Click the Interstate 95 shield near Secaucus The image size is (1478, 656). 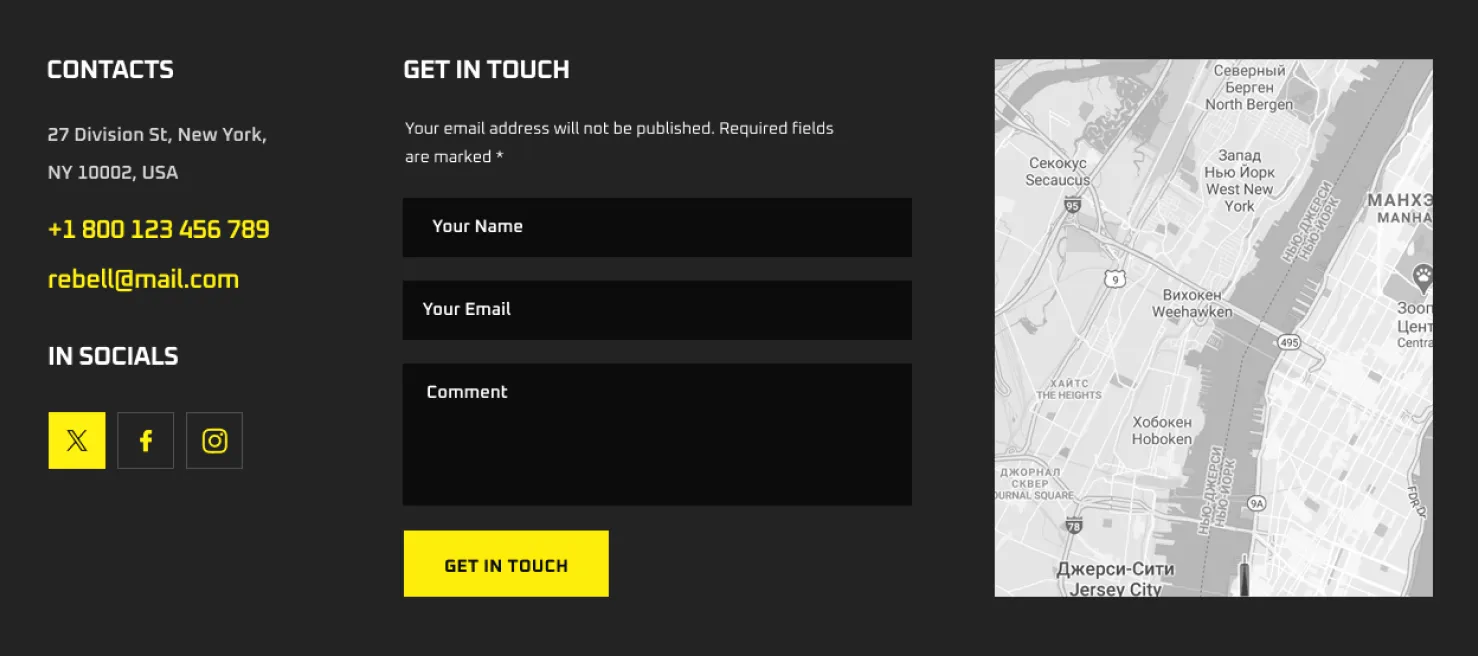[1072, 205]
